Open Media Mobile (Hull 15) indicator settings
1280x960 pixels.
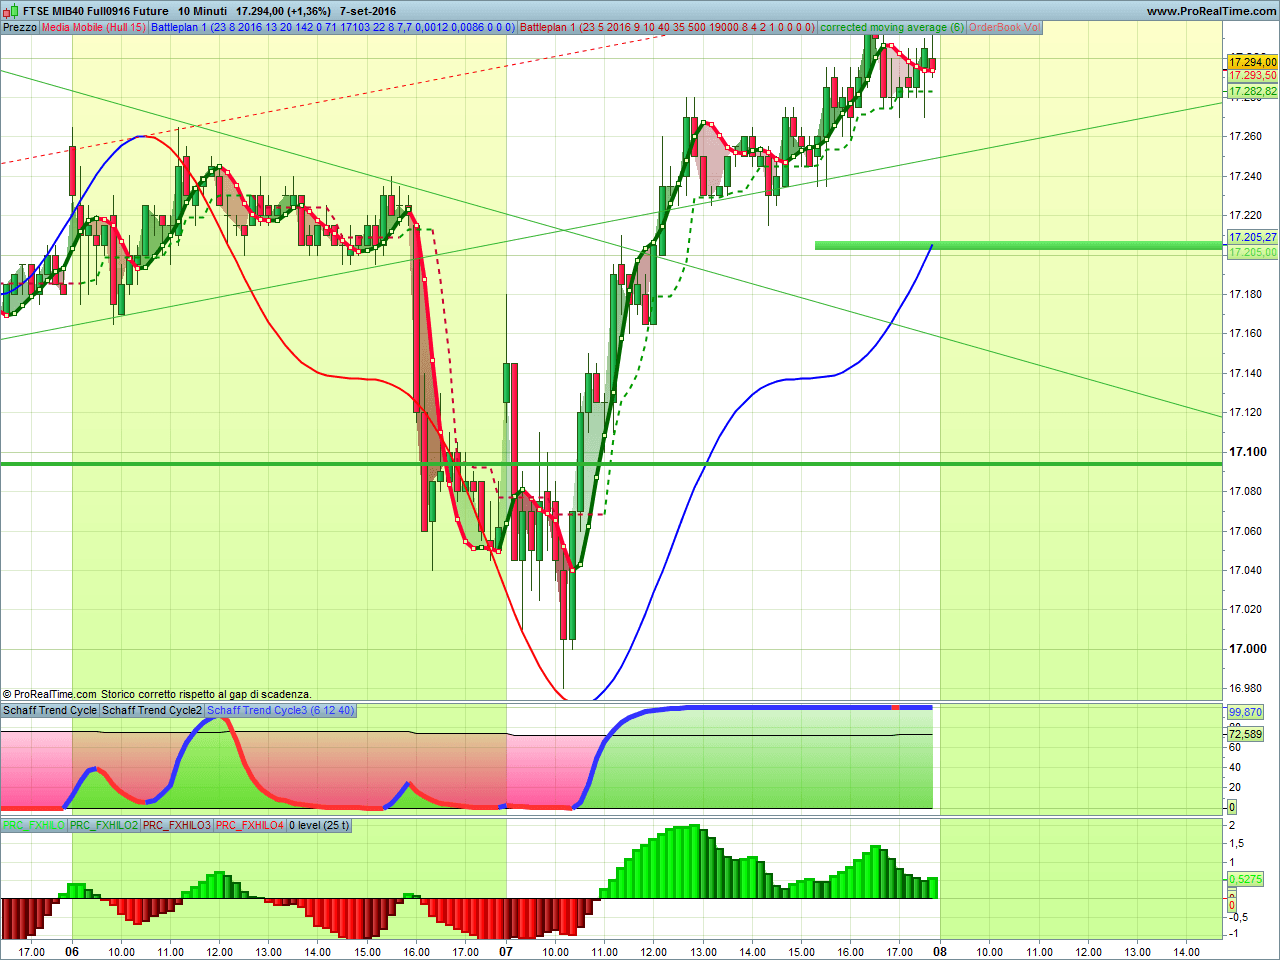tap(94, 27)
